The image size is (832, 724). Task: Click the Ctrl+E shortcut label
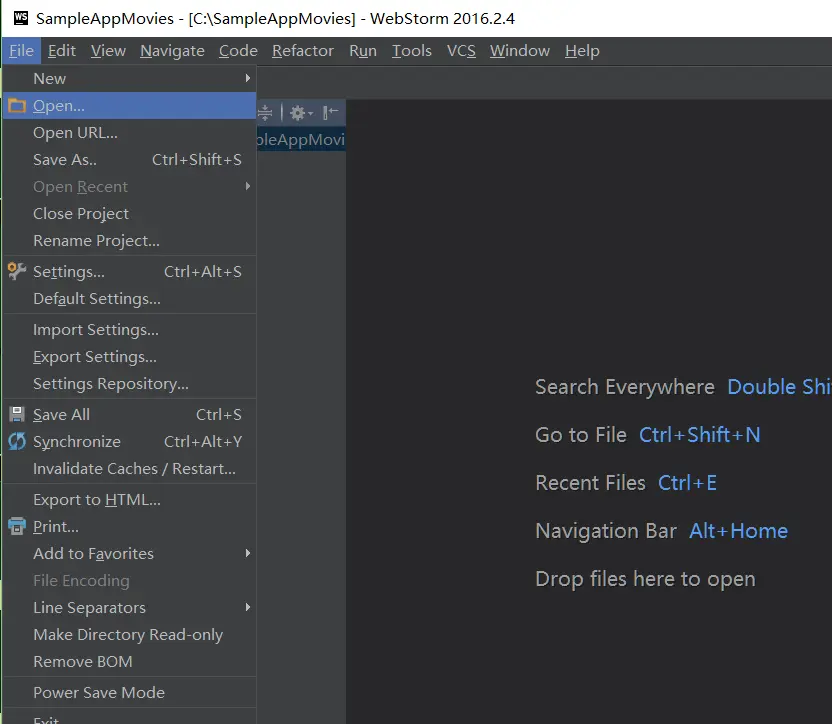point(687,483)
